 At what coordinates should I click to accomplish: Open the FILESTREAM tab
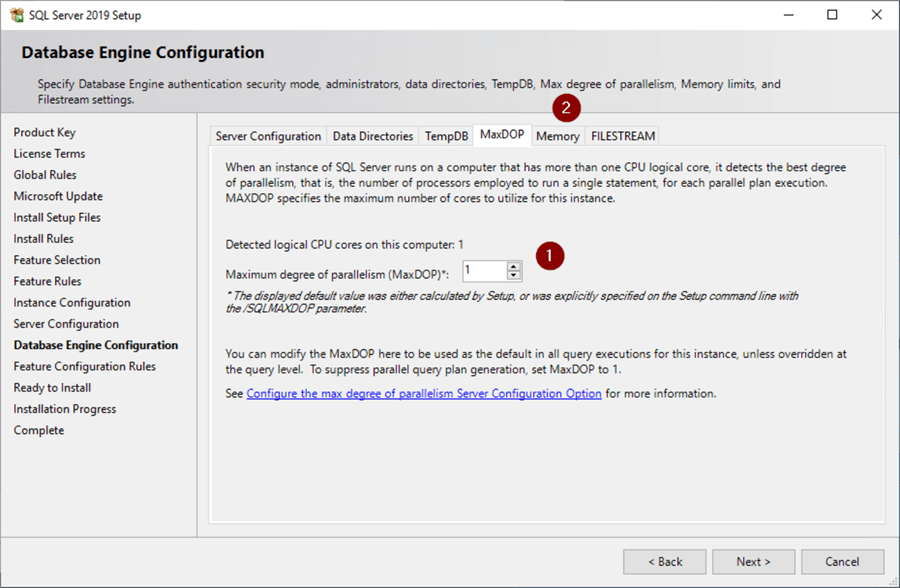tap(622, 136)
